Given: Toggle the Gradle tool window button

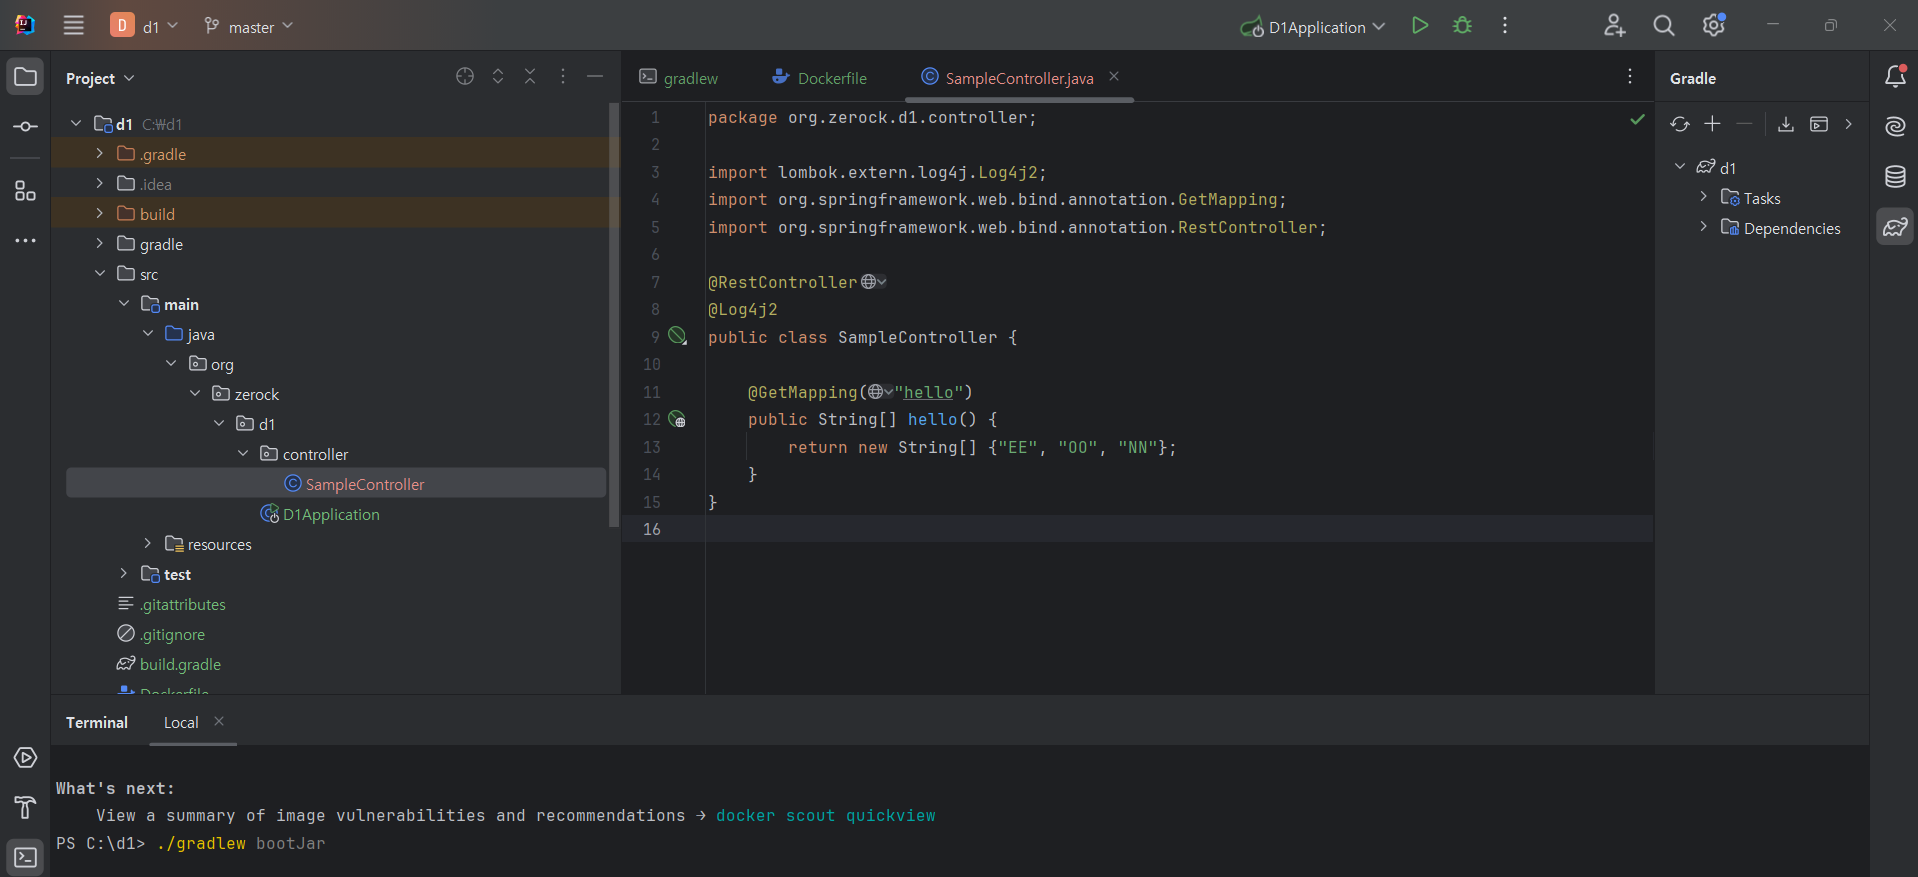Looking at the screenshot, I should (x=1895, y=227).
